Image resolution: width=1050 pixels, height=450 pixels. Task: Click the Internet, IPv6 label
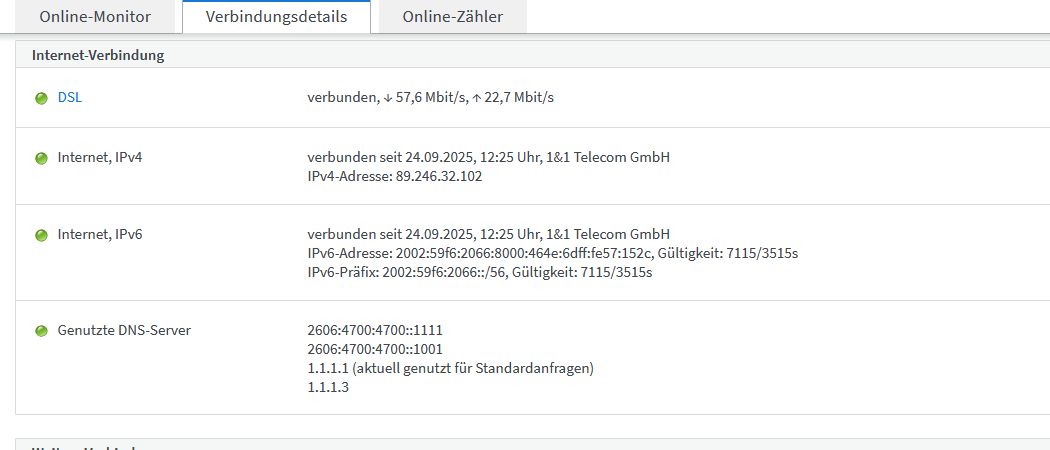click(x=100, y=234)
